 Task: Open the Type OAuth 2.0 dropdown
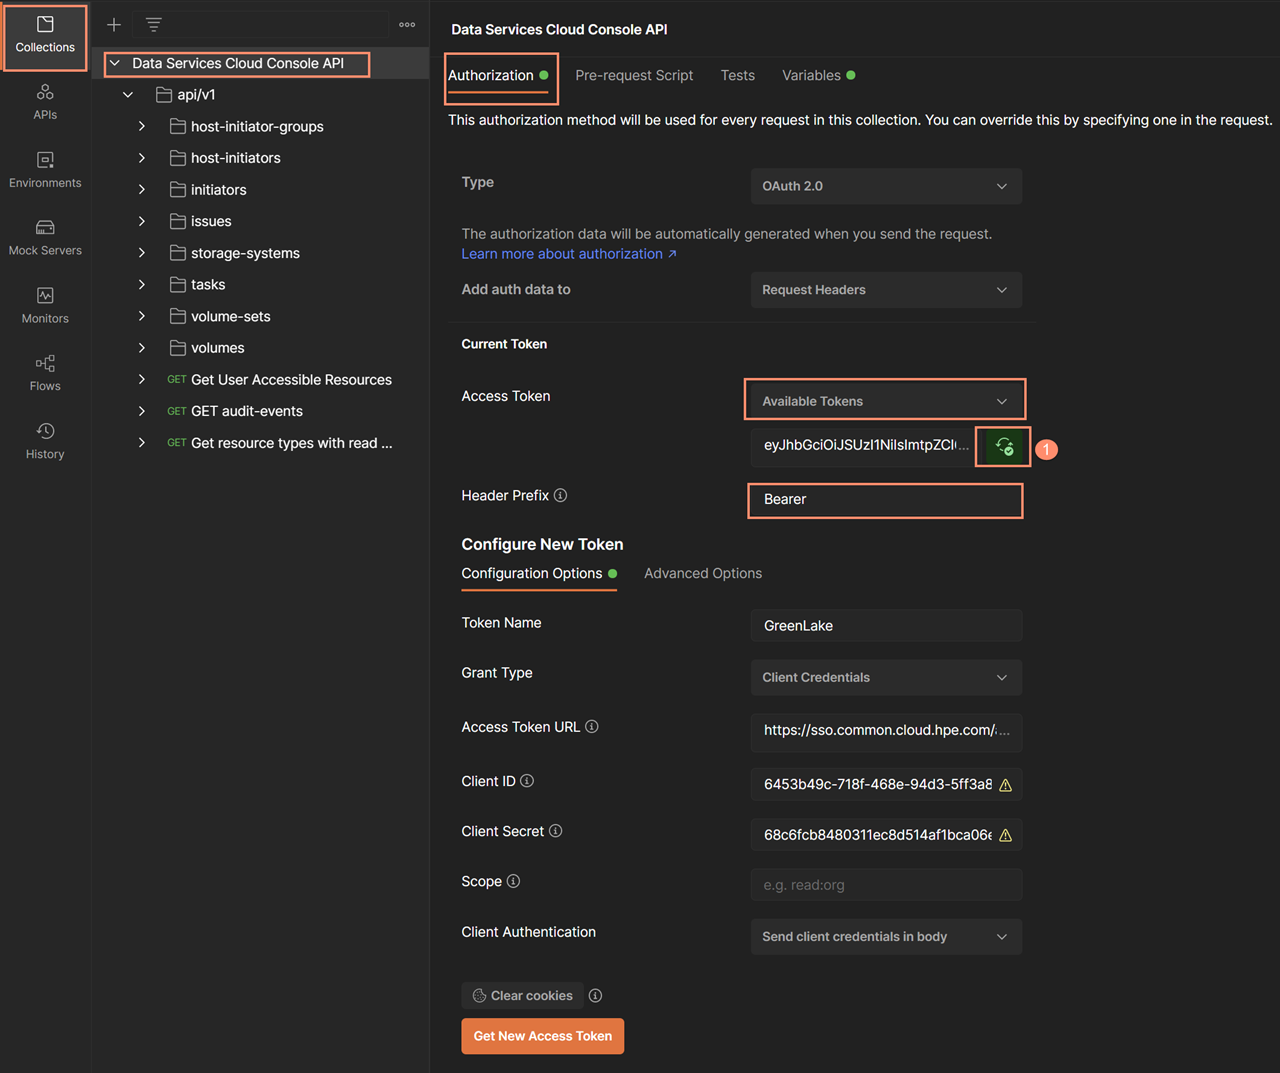point(886,186)
